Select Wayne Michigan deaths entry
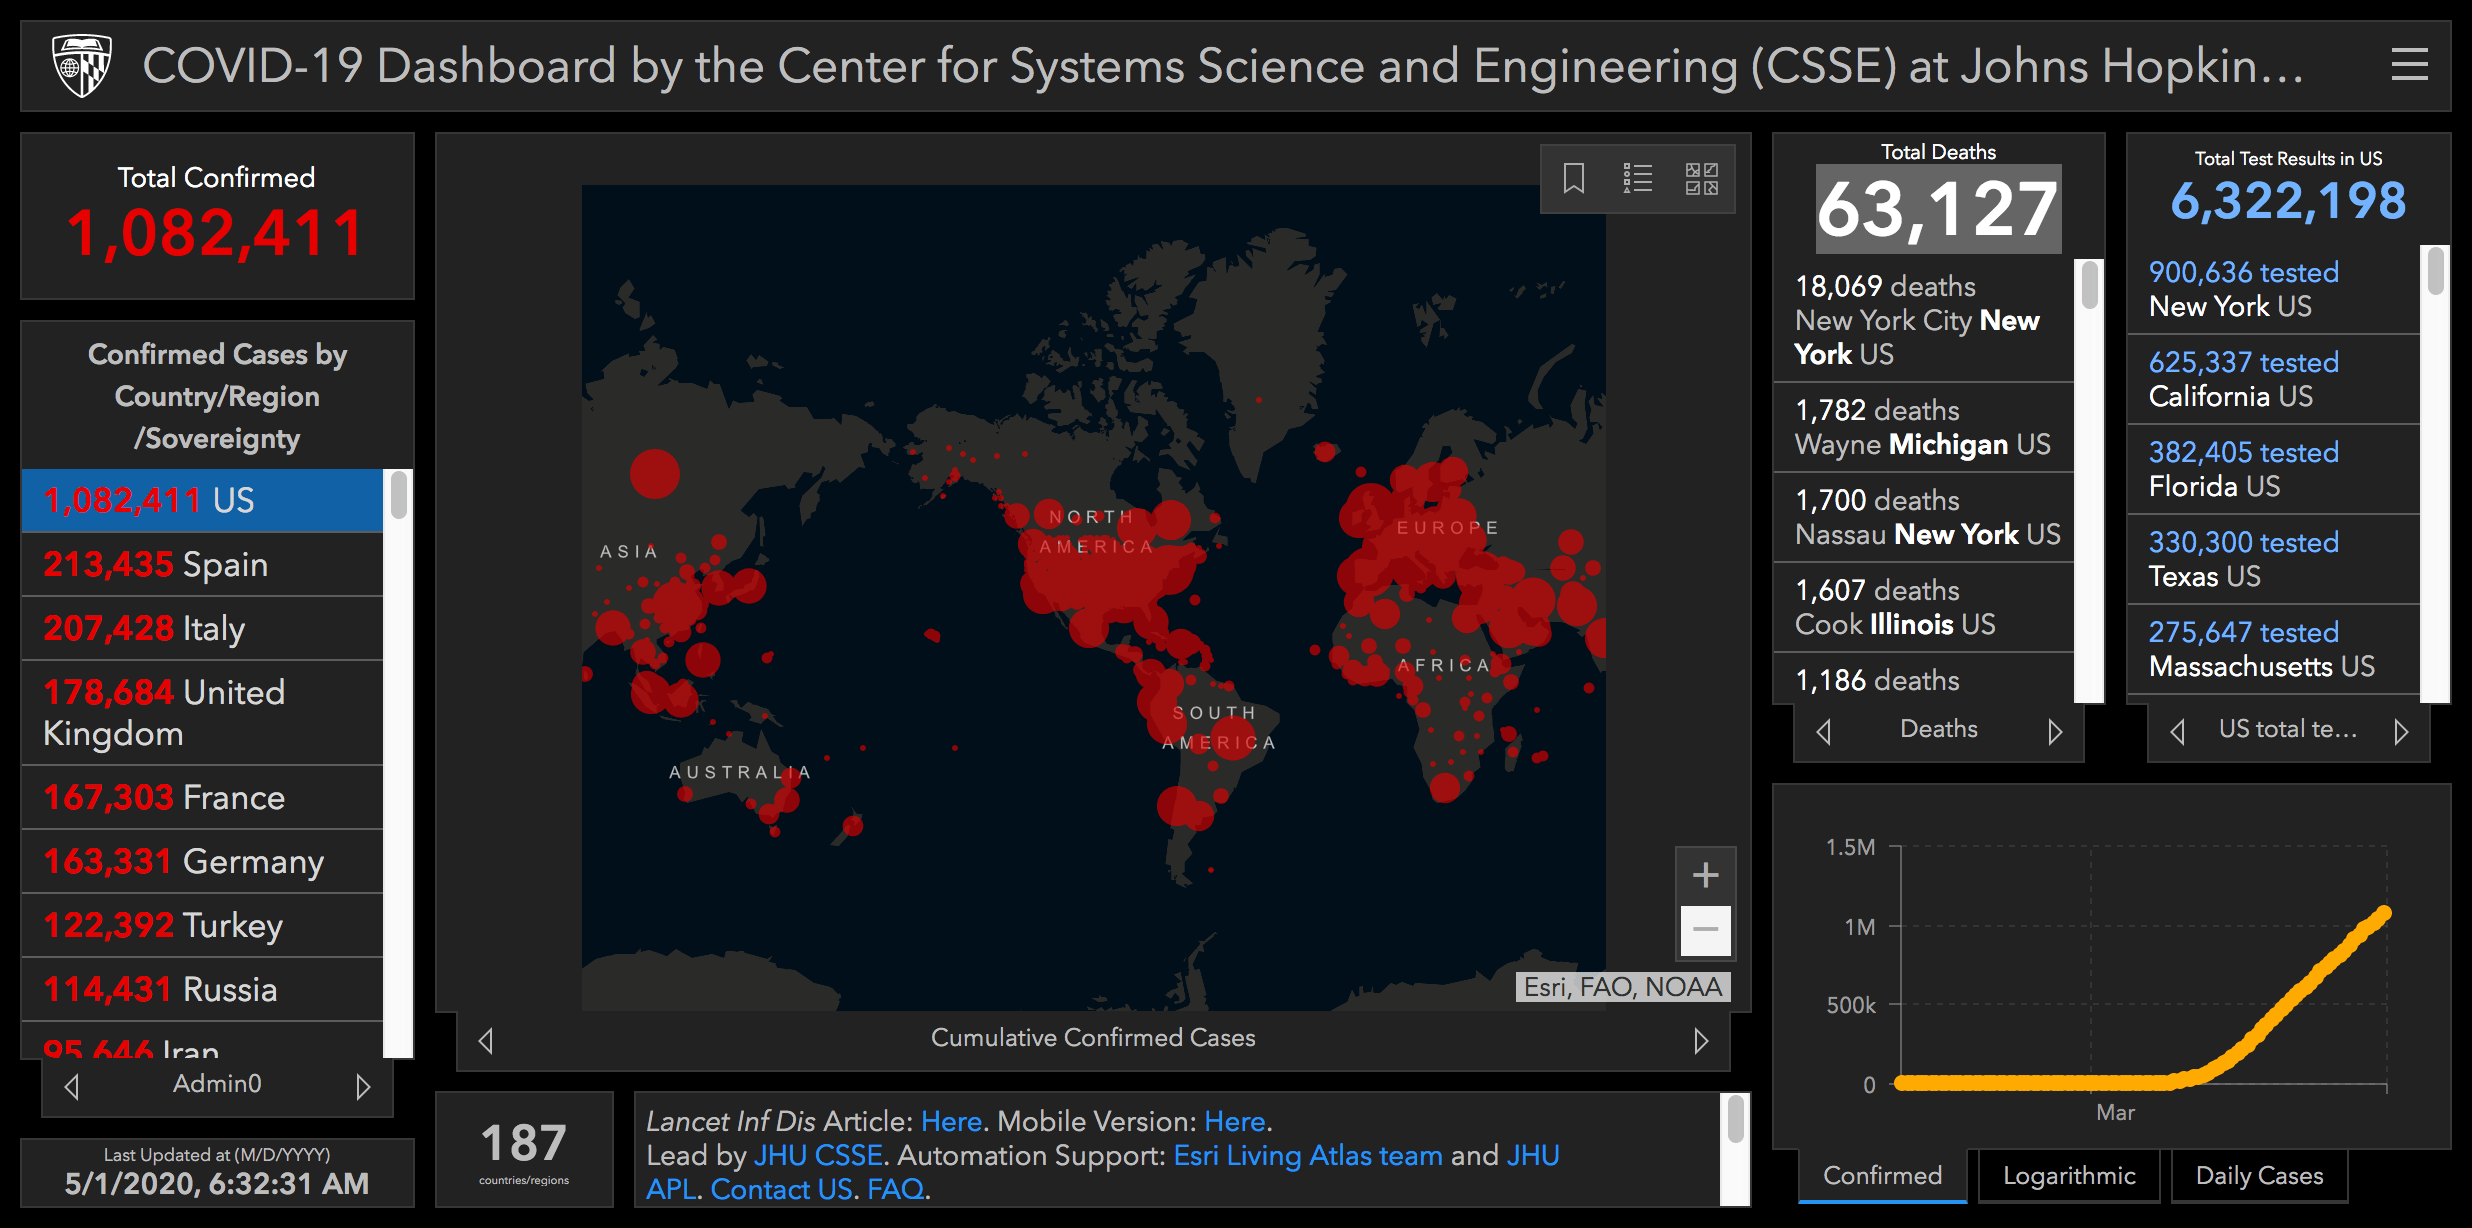 tap(1923, 427)
